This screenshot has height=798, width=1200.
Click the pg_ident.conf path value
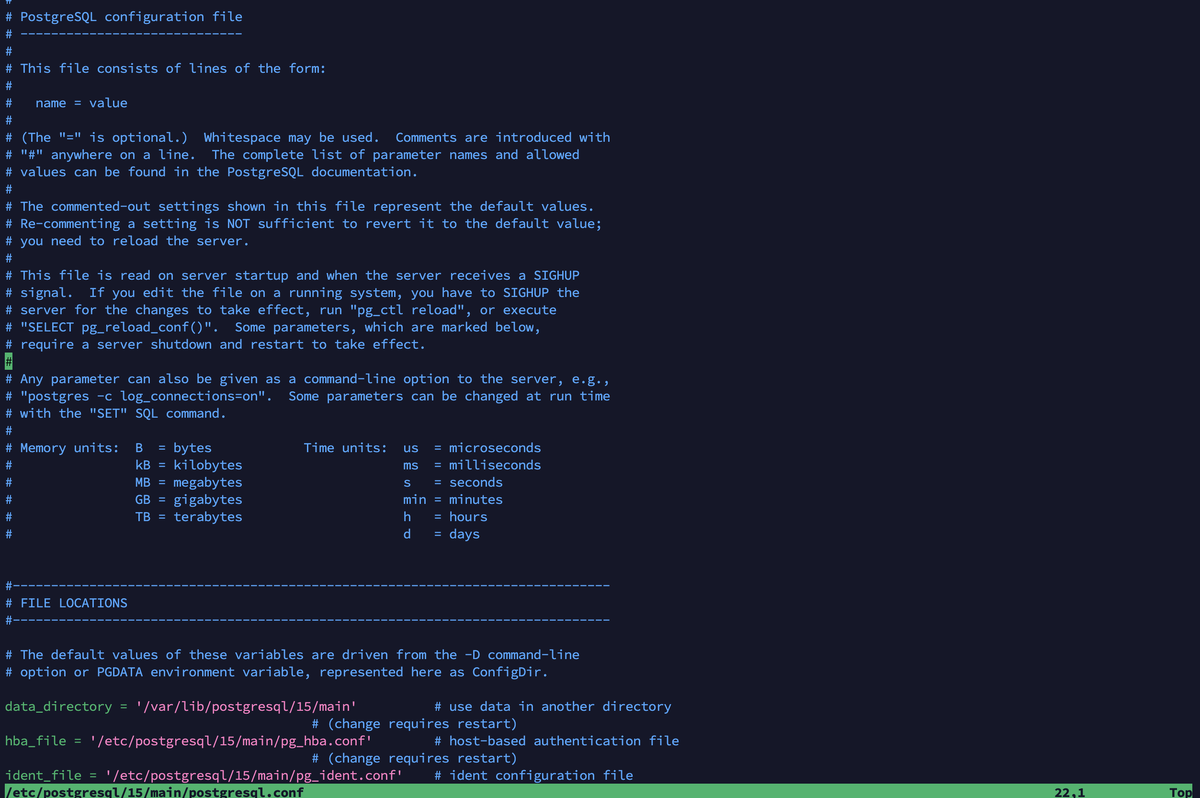[253, 775]
